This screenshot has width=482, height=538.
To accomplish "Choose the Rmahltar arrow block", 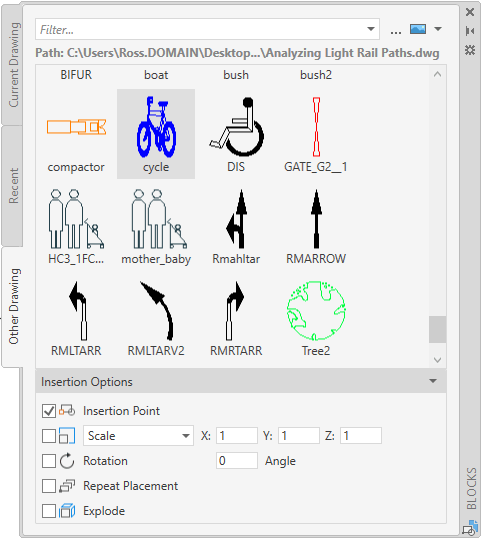I will (x=236, y=226).
